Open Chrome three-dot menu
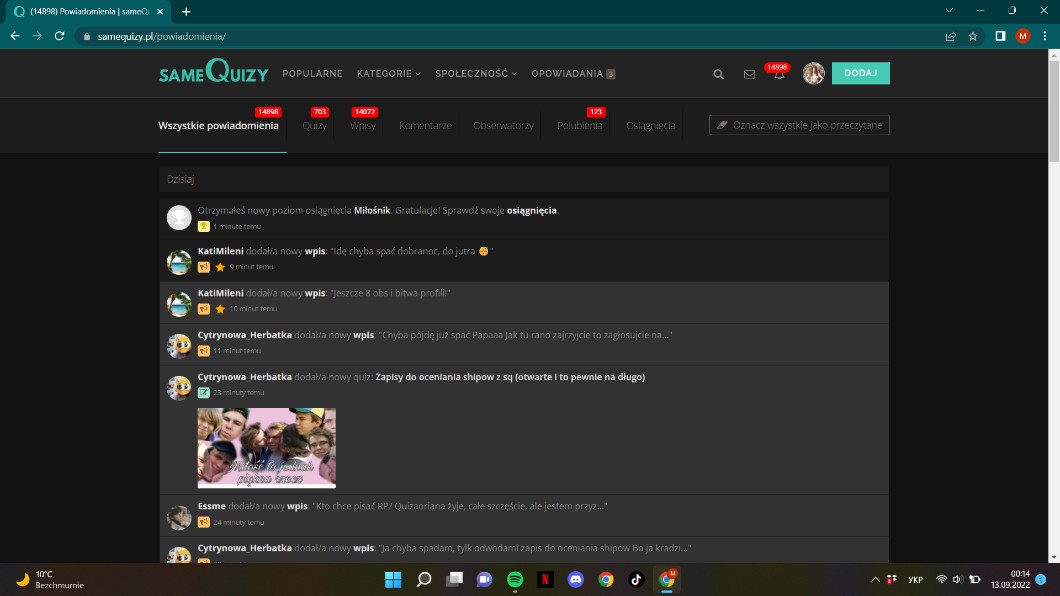 click(x=1044, y=35)
